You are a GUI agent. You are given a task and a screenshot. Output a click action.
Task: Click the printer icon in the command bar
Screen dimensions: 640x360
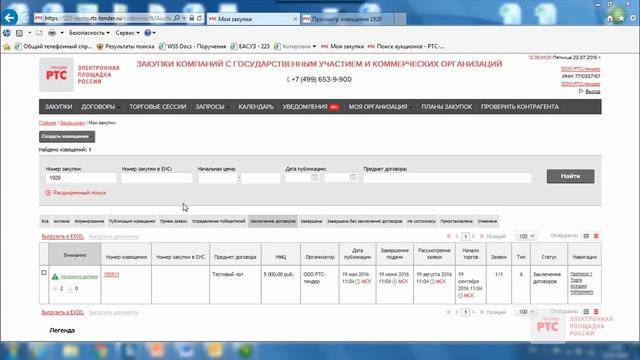tap(52, 33)
